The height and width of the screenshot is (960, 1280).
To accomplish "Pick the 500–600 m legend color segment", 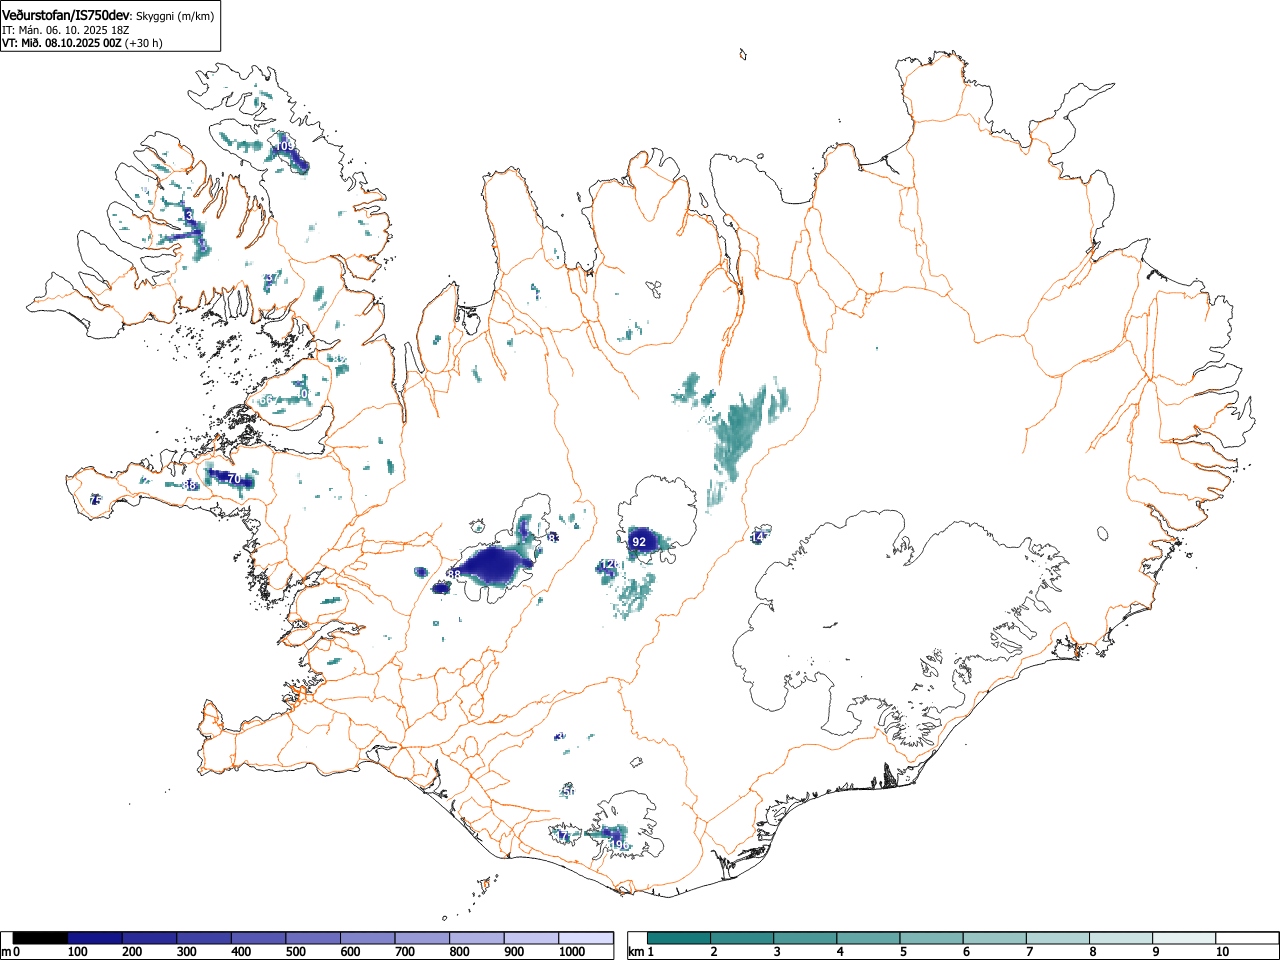I will [313, 938].
